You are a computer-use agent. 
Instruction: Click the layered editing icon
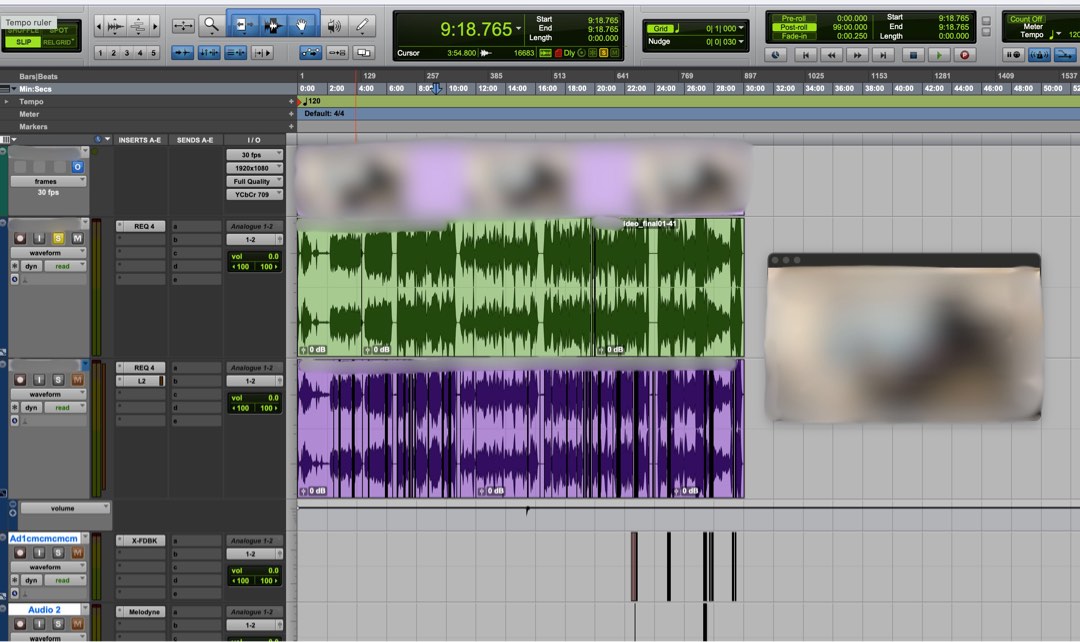tap(363, 52)
